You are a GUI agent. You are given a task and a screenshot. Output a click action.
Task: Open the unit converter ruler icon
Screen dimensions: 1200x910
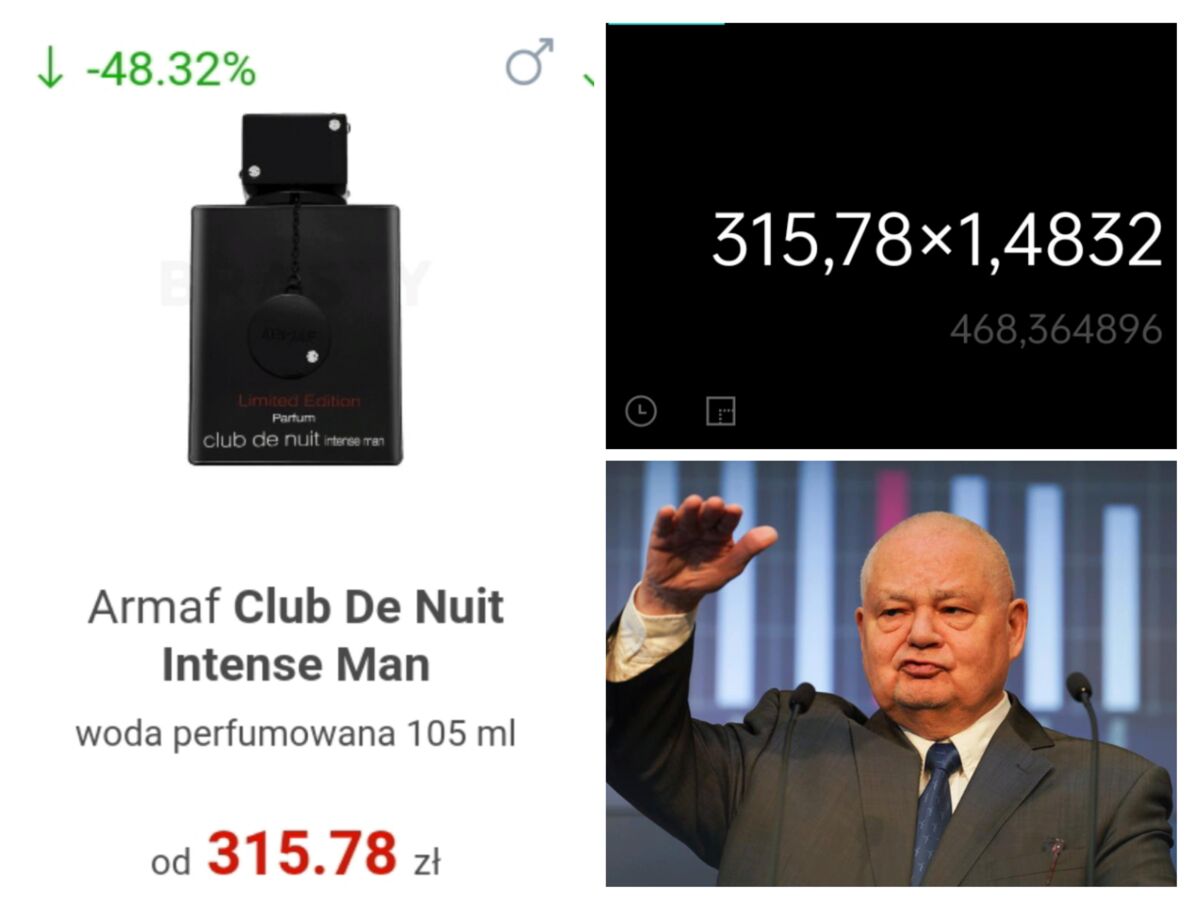(x=720, y=410)
